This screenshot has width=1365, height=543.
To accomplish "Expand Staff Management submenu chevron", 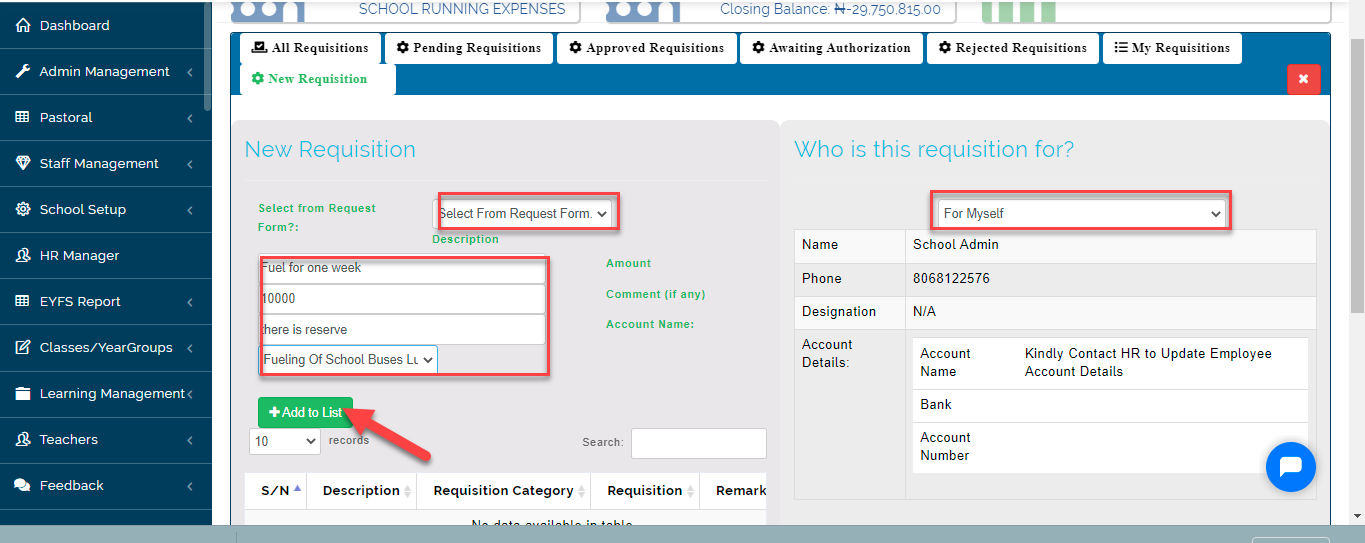I will coord(190,164).
